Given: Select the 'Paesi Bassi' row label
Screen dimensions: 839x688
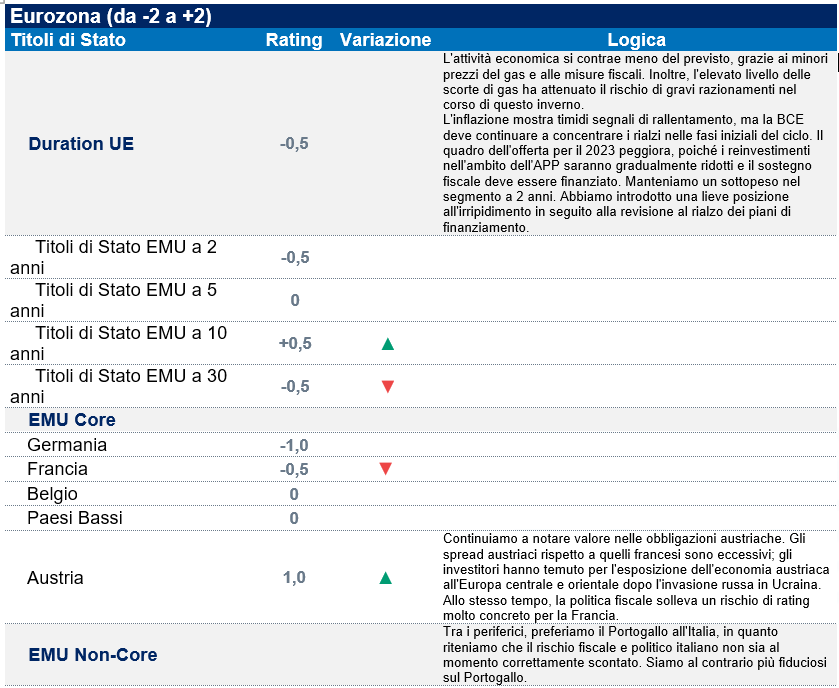Looking at the screenshot, I should [74, 518].
